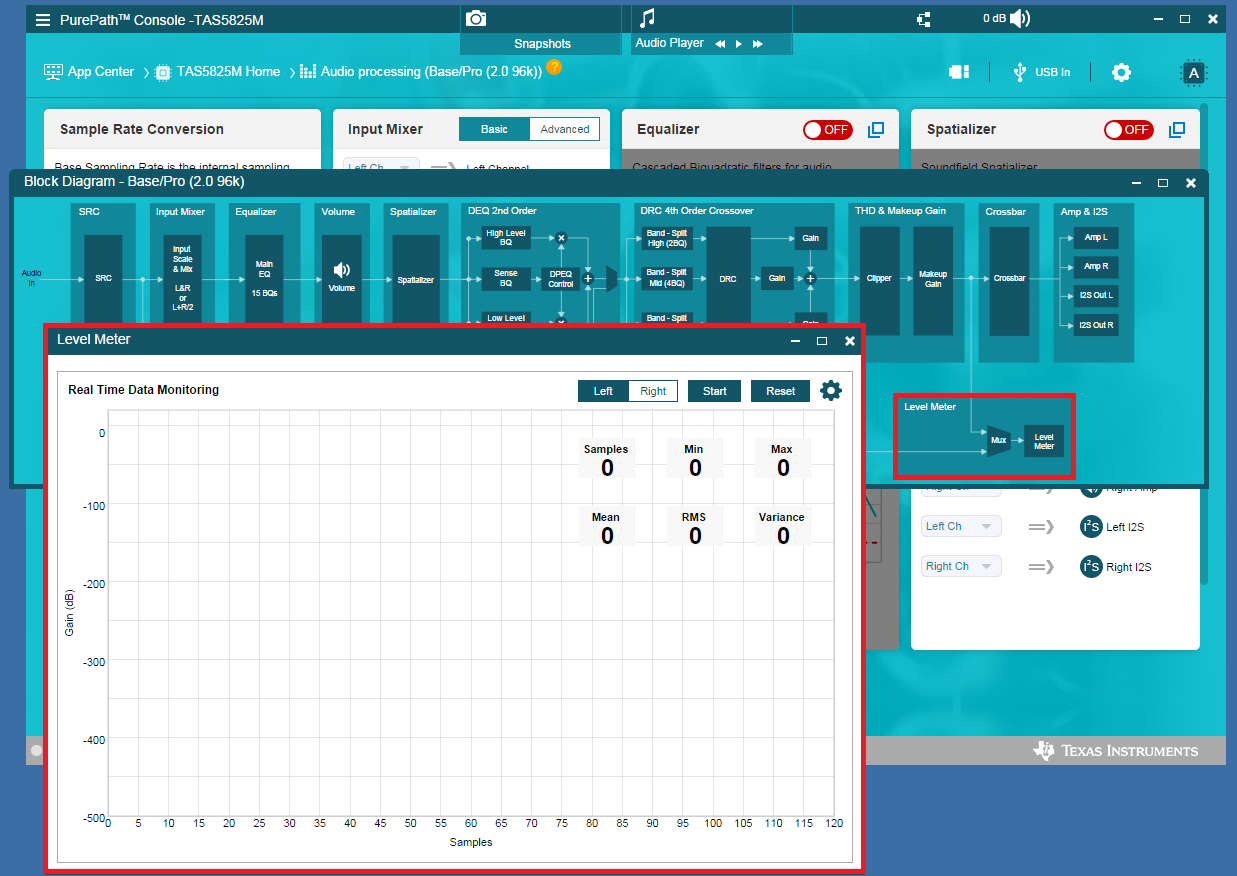The height and width of the screenshot is (876, 1237).
Task: Open the hamburger menu in the title bar
Action: click(x=43, y=20)
